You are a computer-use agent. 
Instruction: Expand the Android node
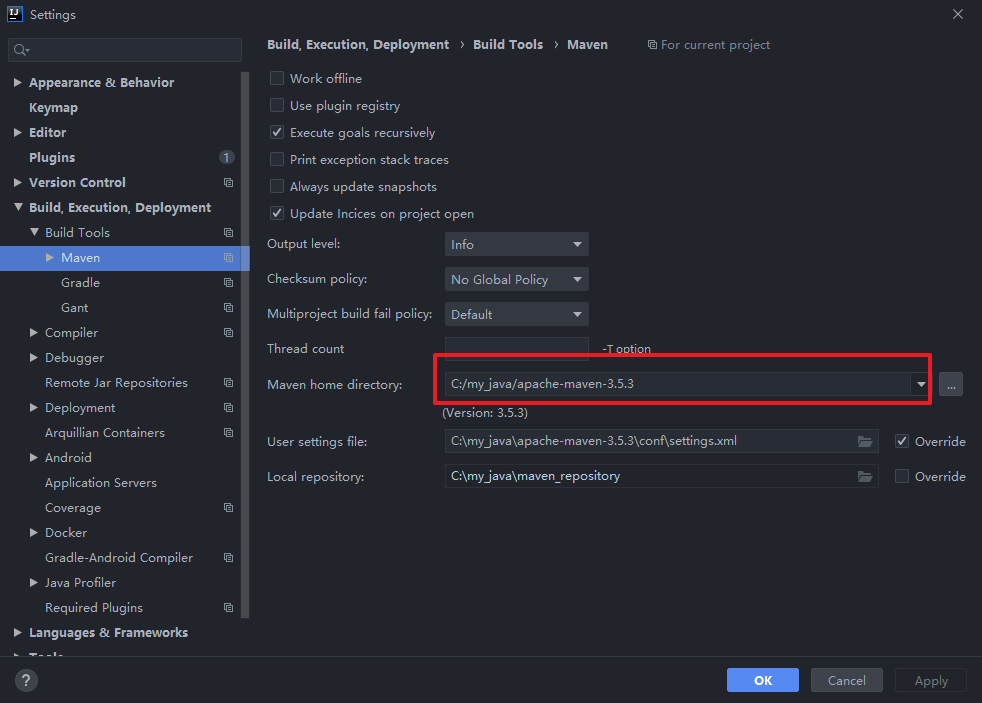click(34, 458)
